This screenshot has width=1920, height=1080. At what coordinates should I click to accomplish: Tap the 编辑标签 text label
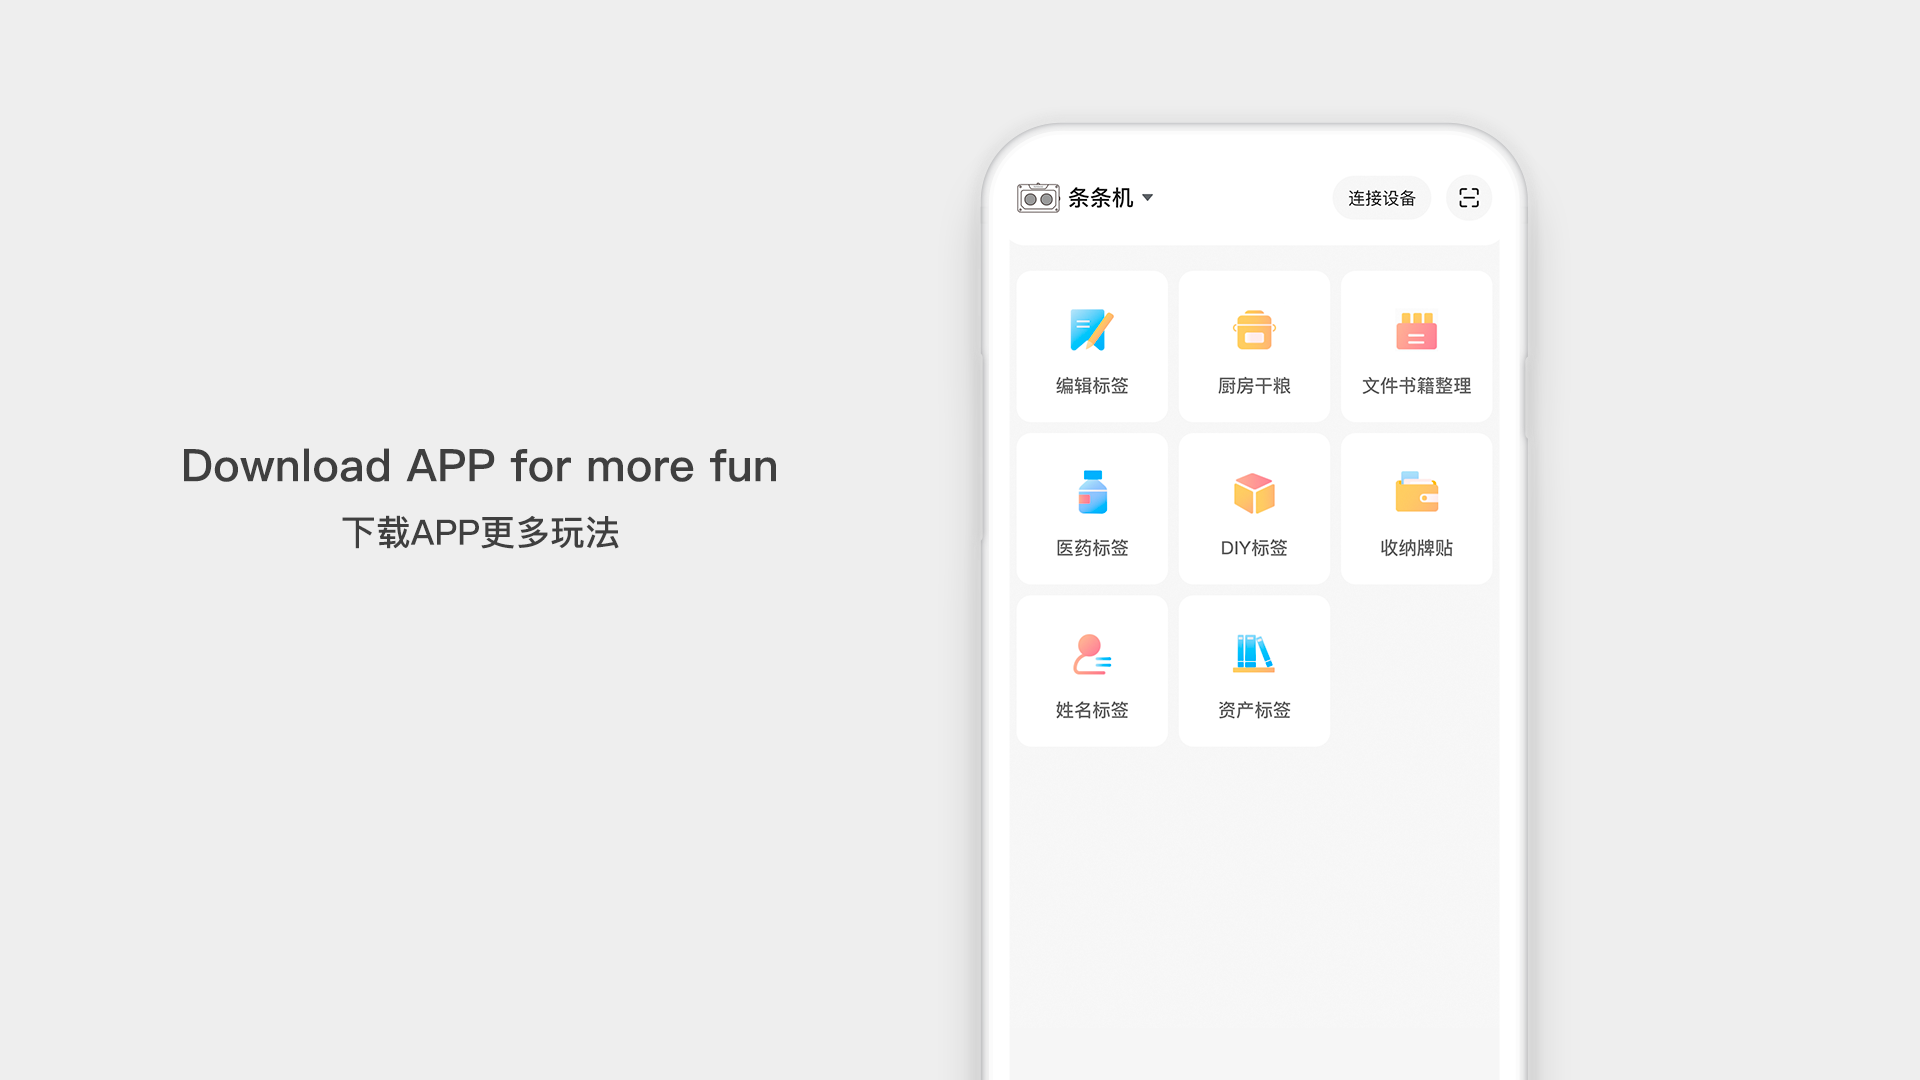[x=1092, y=386]
